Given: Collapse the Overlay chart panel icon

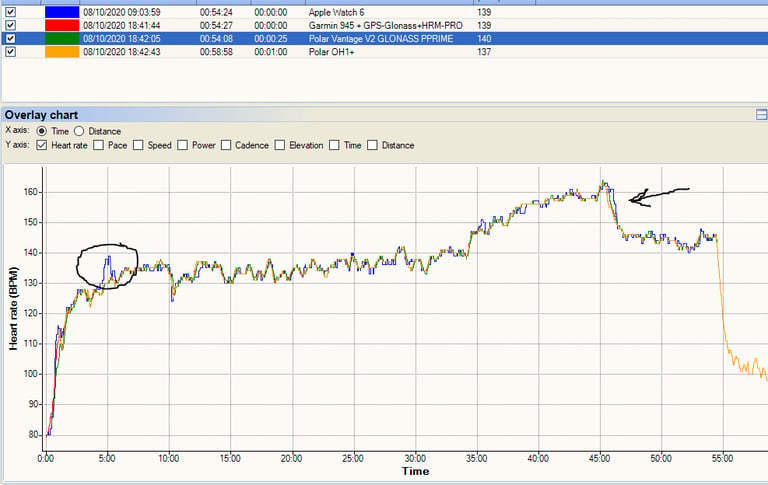Looking at the screenshot, I should pyautogui.click(x=762, y=115).
